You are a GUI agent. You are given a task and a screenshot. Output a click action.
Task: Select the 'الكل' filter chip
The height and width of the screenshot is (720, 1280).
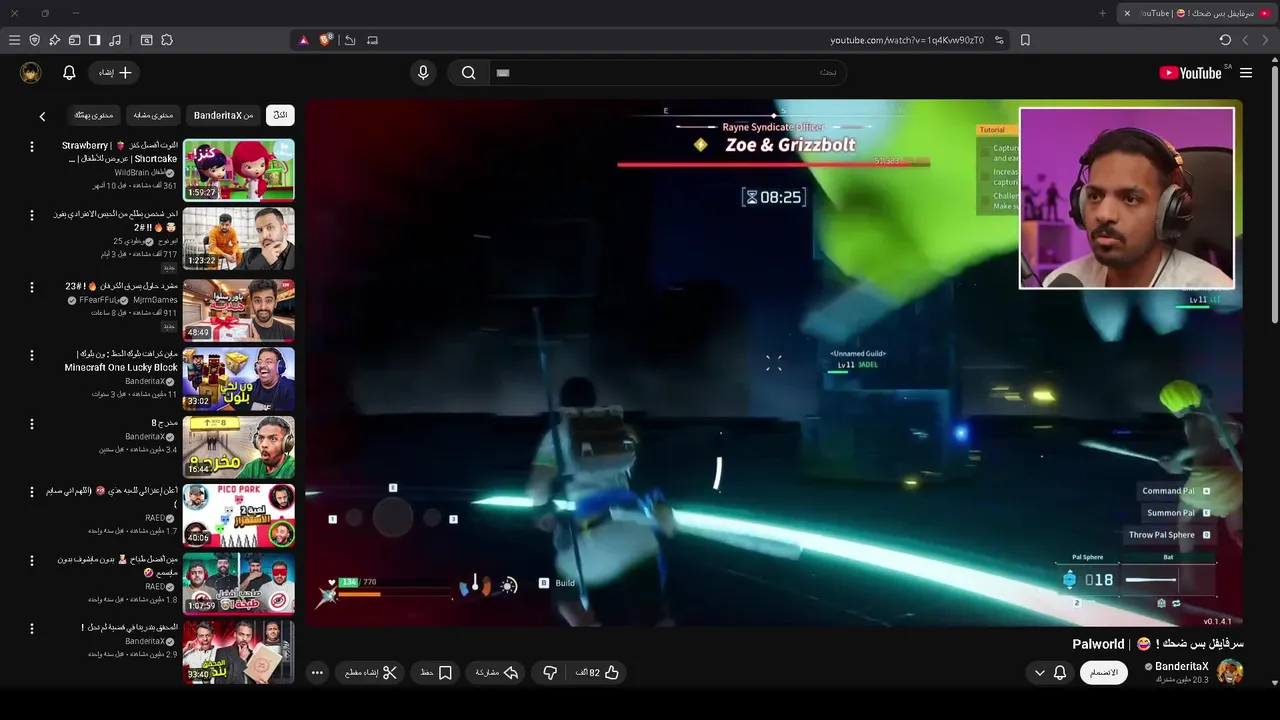(x=281, y=115)
